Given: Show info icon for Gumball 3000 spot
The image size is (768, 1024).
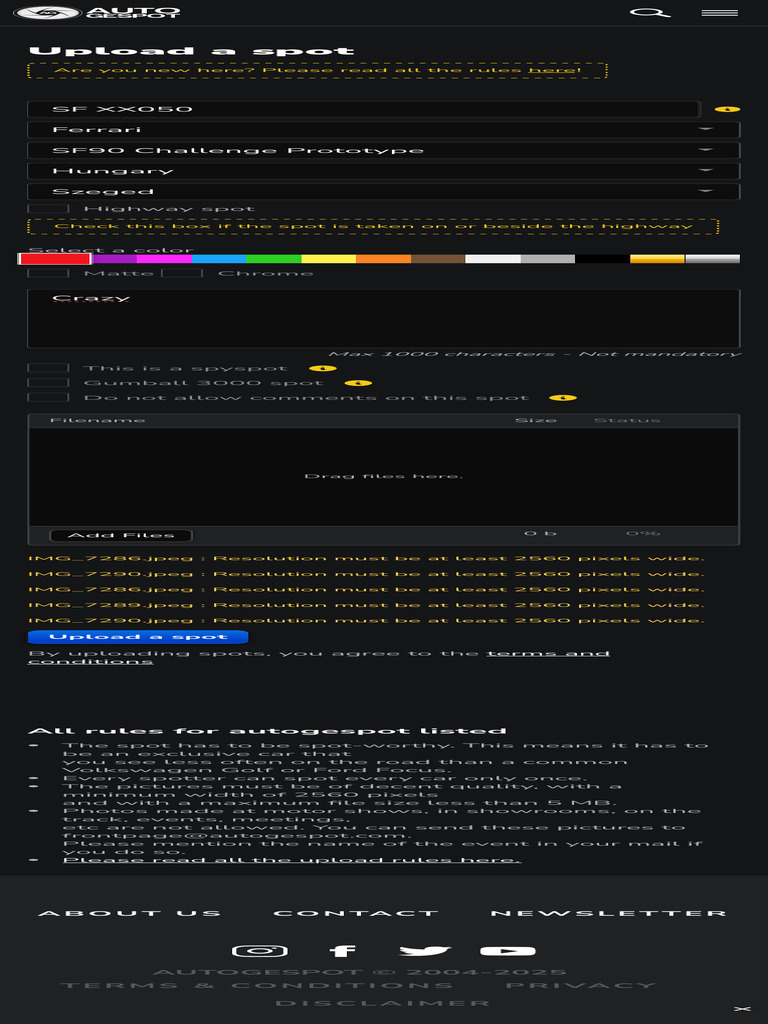Looking at the screenshot, I should pos(358,383).
